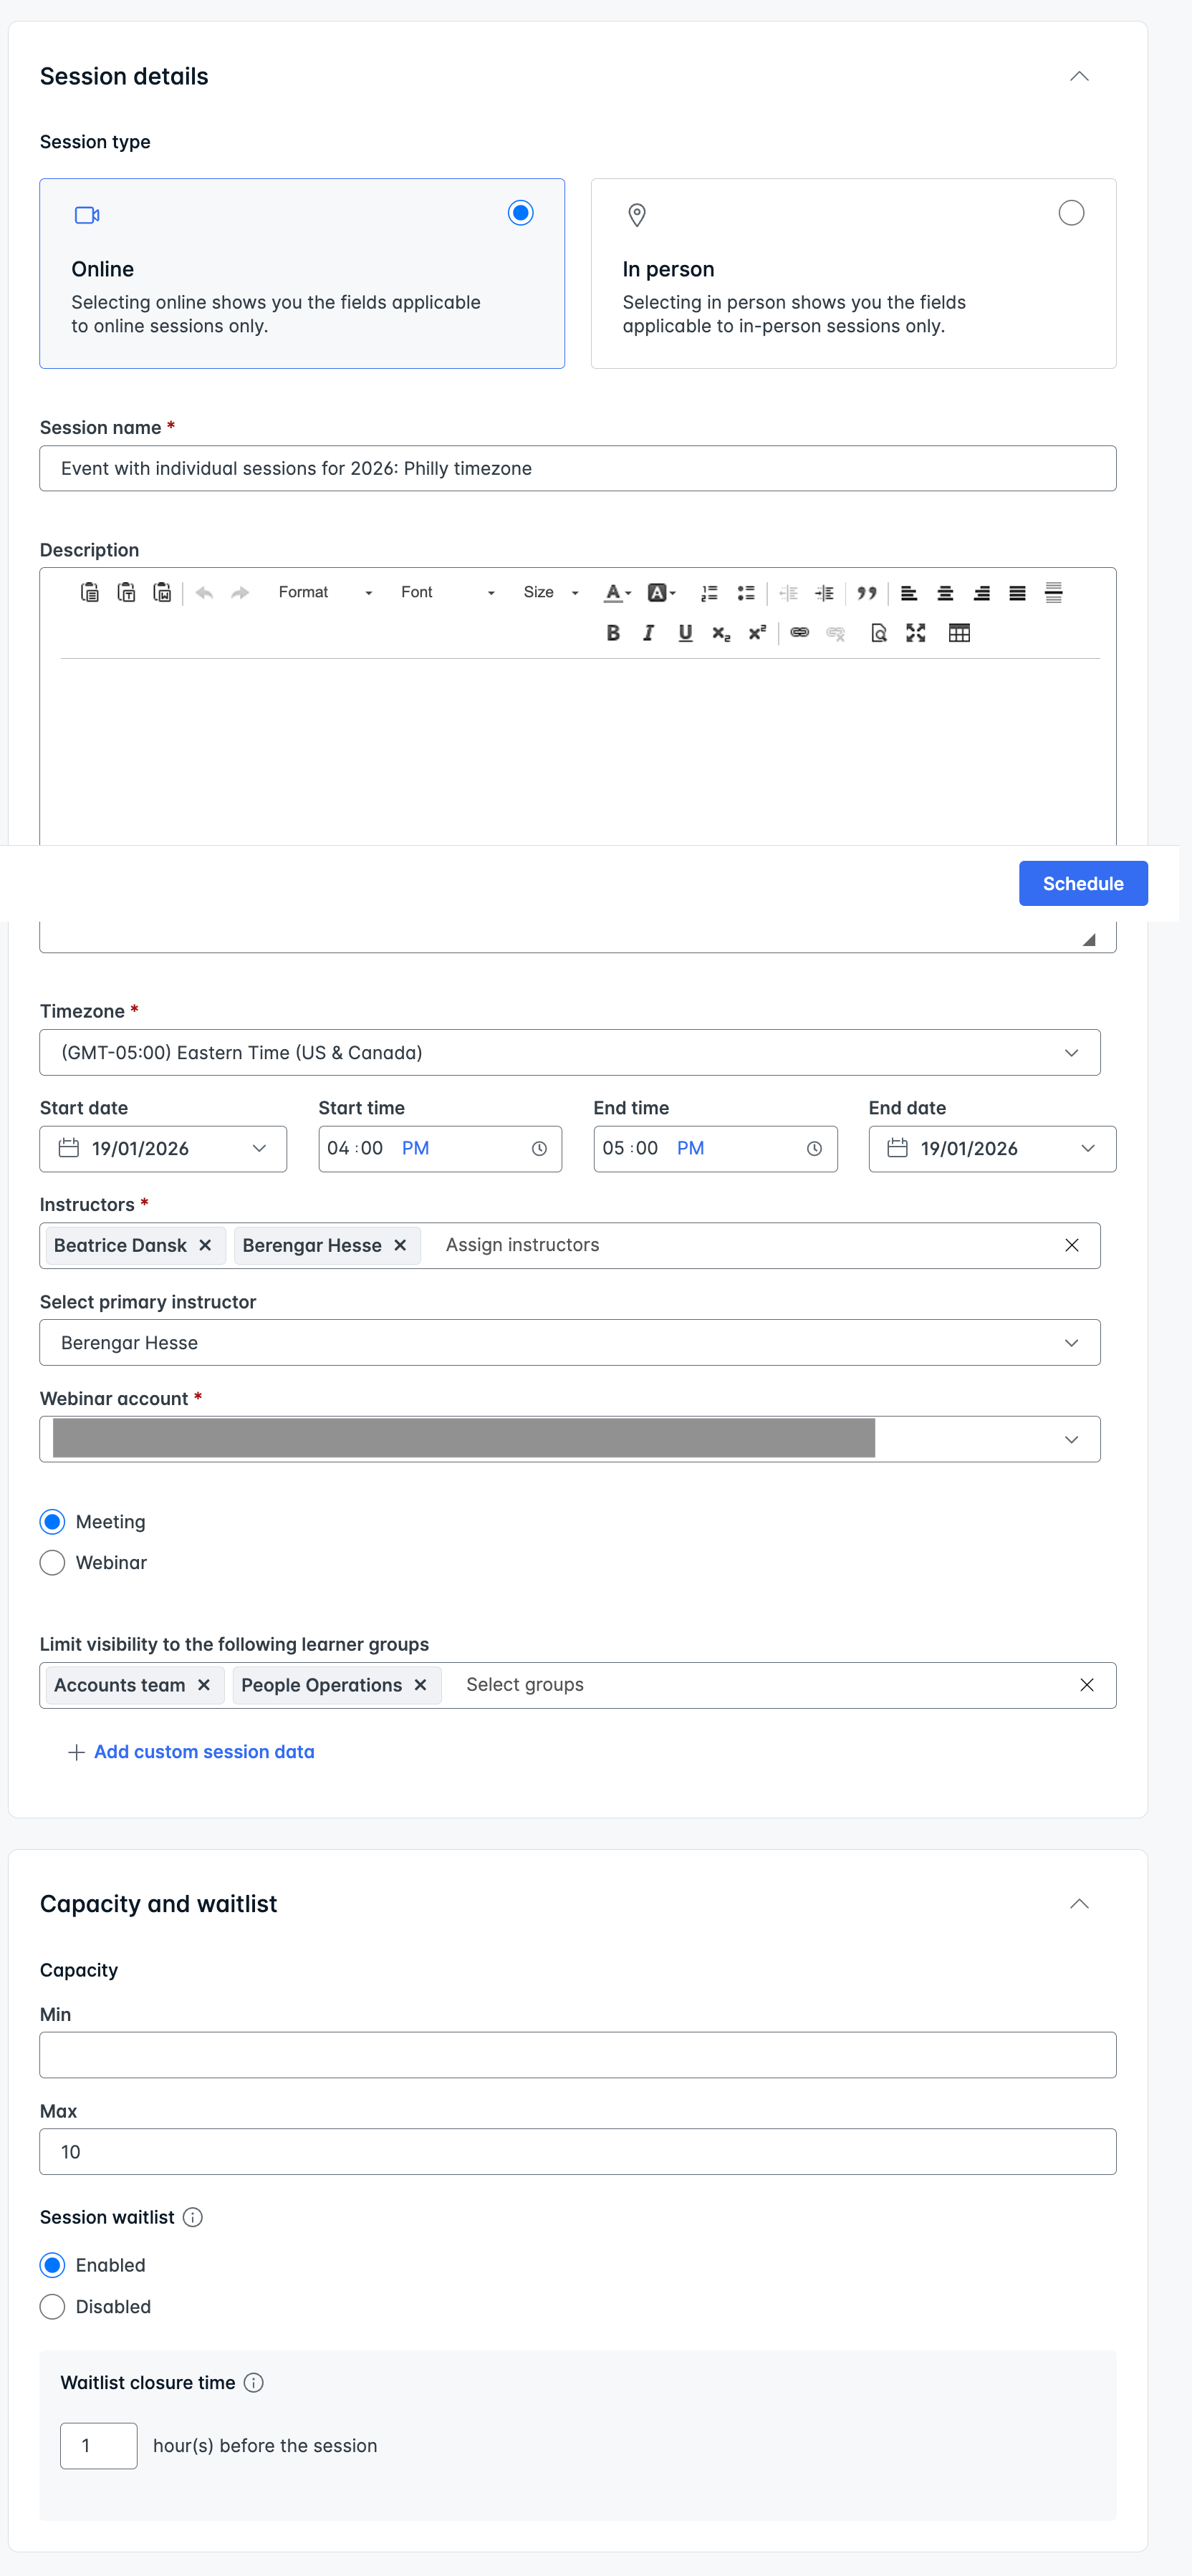1192x2576 pixels.
Task: Click the Min capacity field
Action: coord(578,2055)
